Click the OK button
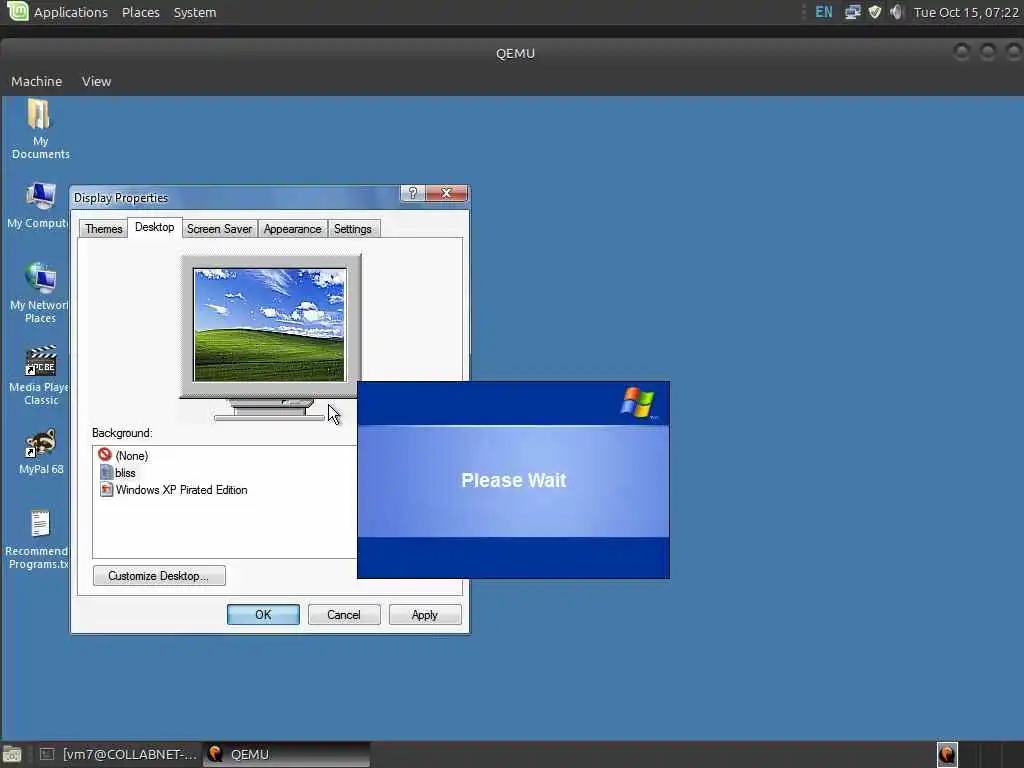 coord(263,615)
